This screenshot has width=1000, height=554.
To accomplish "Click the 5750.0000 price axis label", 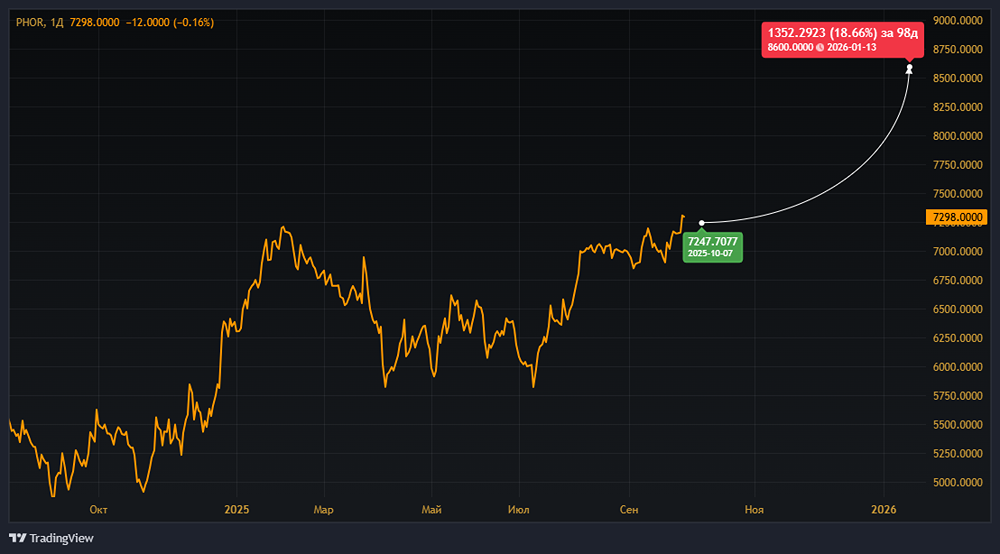I will coord(957,396).
